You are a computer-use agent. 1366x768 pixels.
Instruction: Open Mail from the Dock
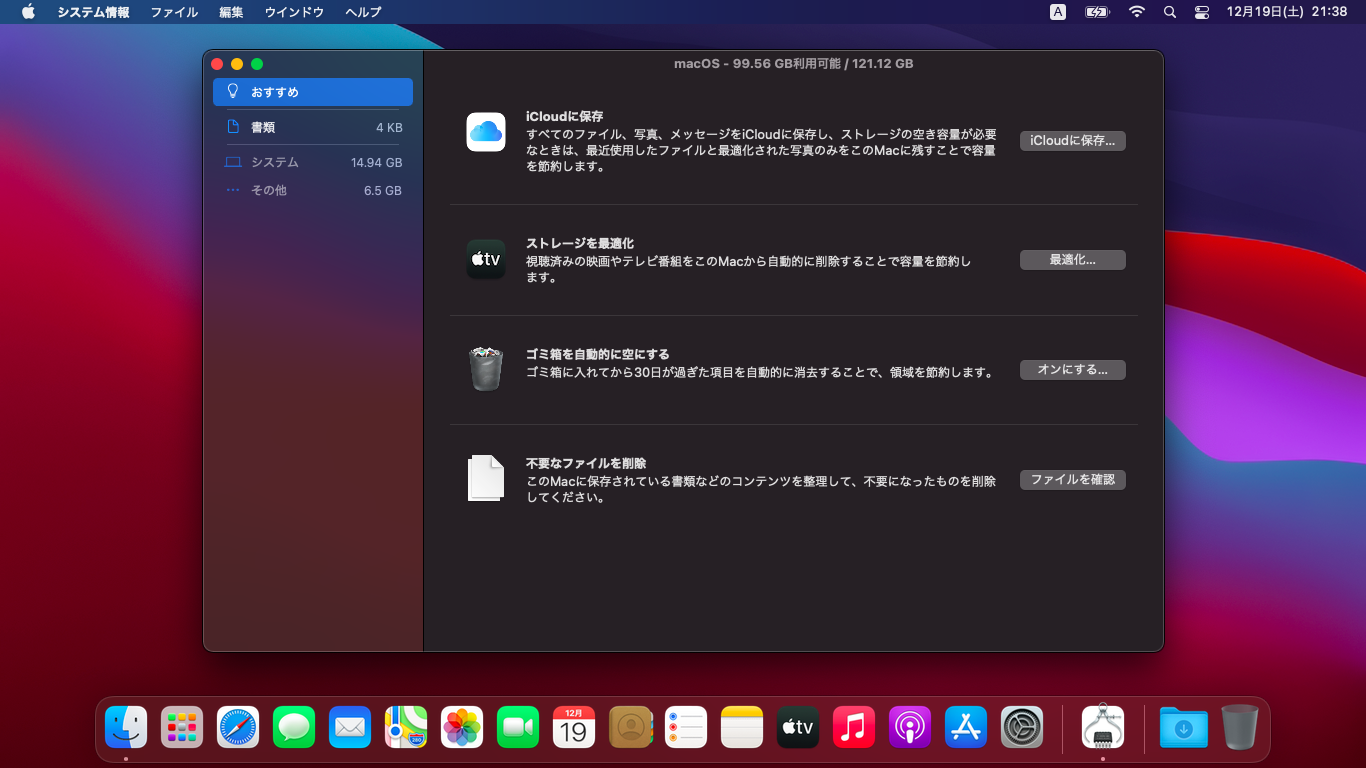[350, 727]
